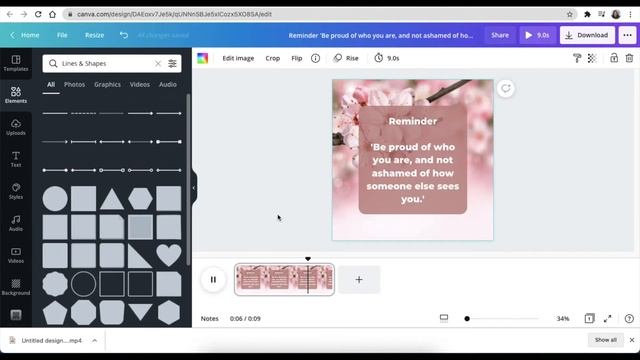
Task: Delete the selected element with trash icon
Action: [x=629, y=58]
